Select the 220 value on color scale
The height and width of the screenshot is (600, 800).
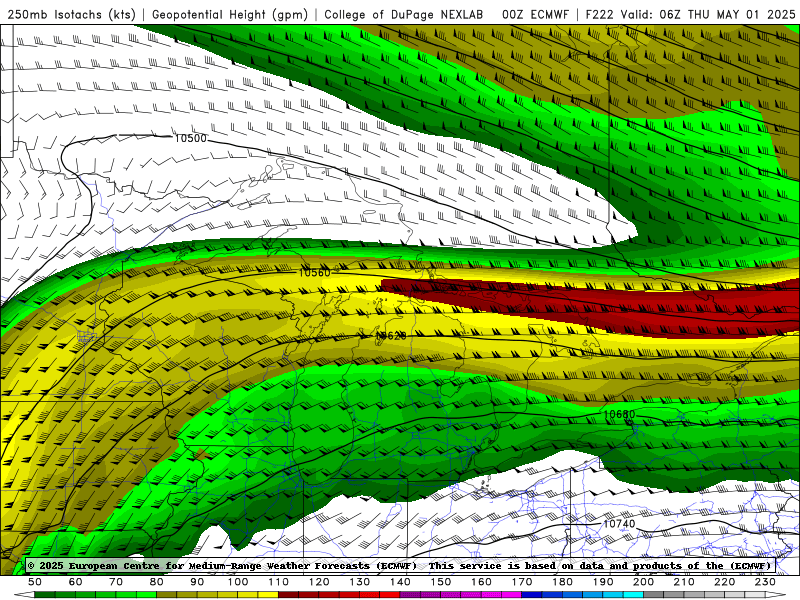click(x=724, y=582)
